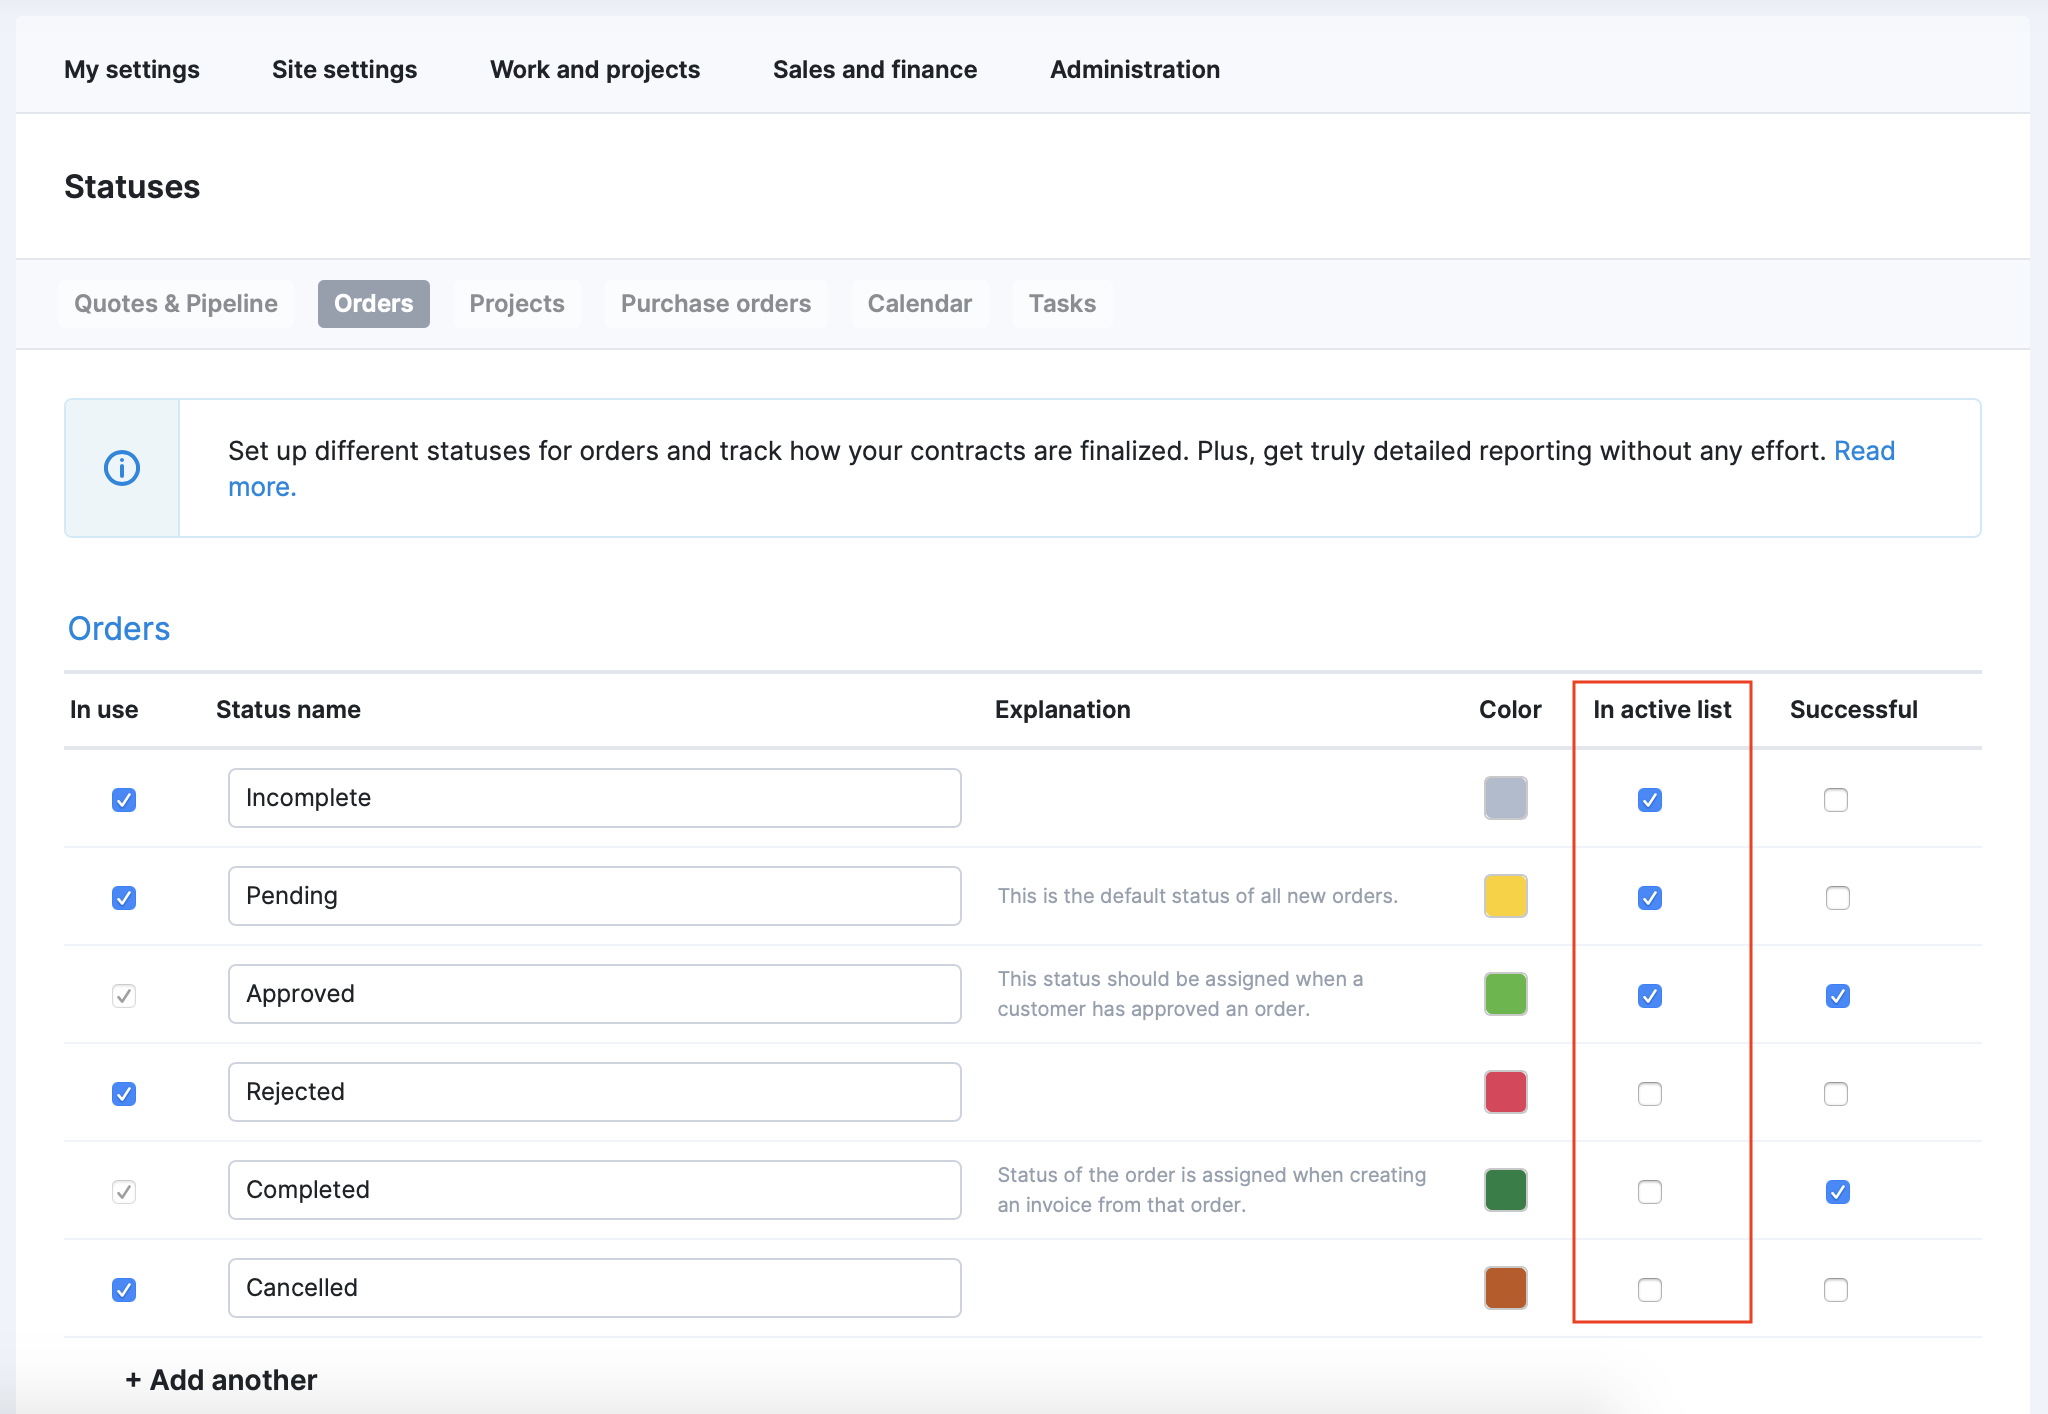This screenshot has width=2048, height=1414.
Task: Uncheck Successful for Completed status
Action: [1837, 1192]
